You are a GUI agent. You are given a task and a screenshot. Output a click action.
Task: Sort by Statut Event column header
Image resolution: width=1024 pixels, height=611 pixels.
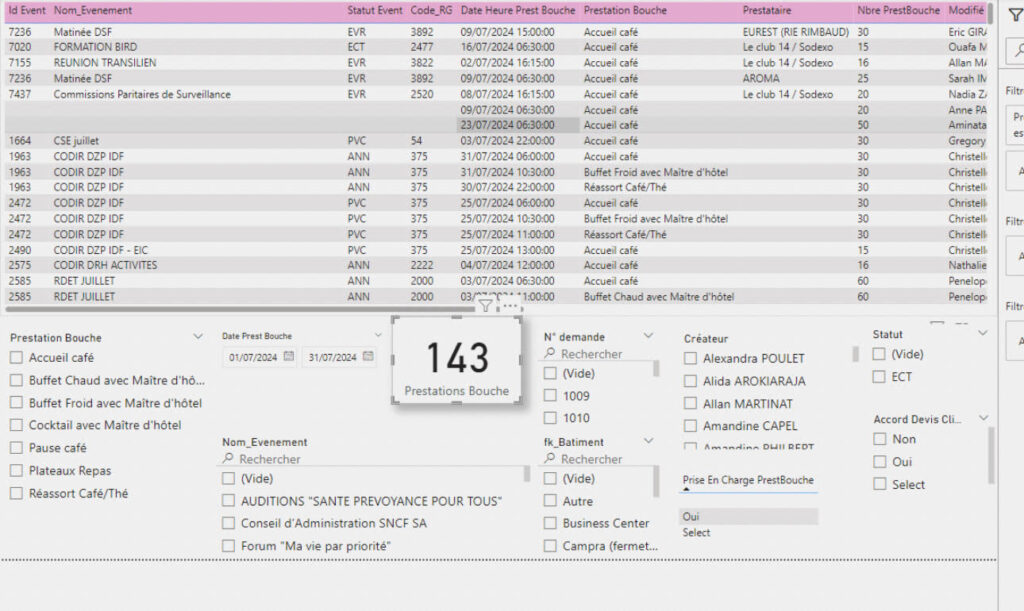(x=375, y=10)
